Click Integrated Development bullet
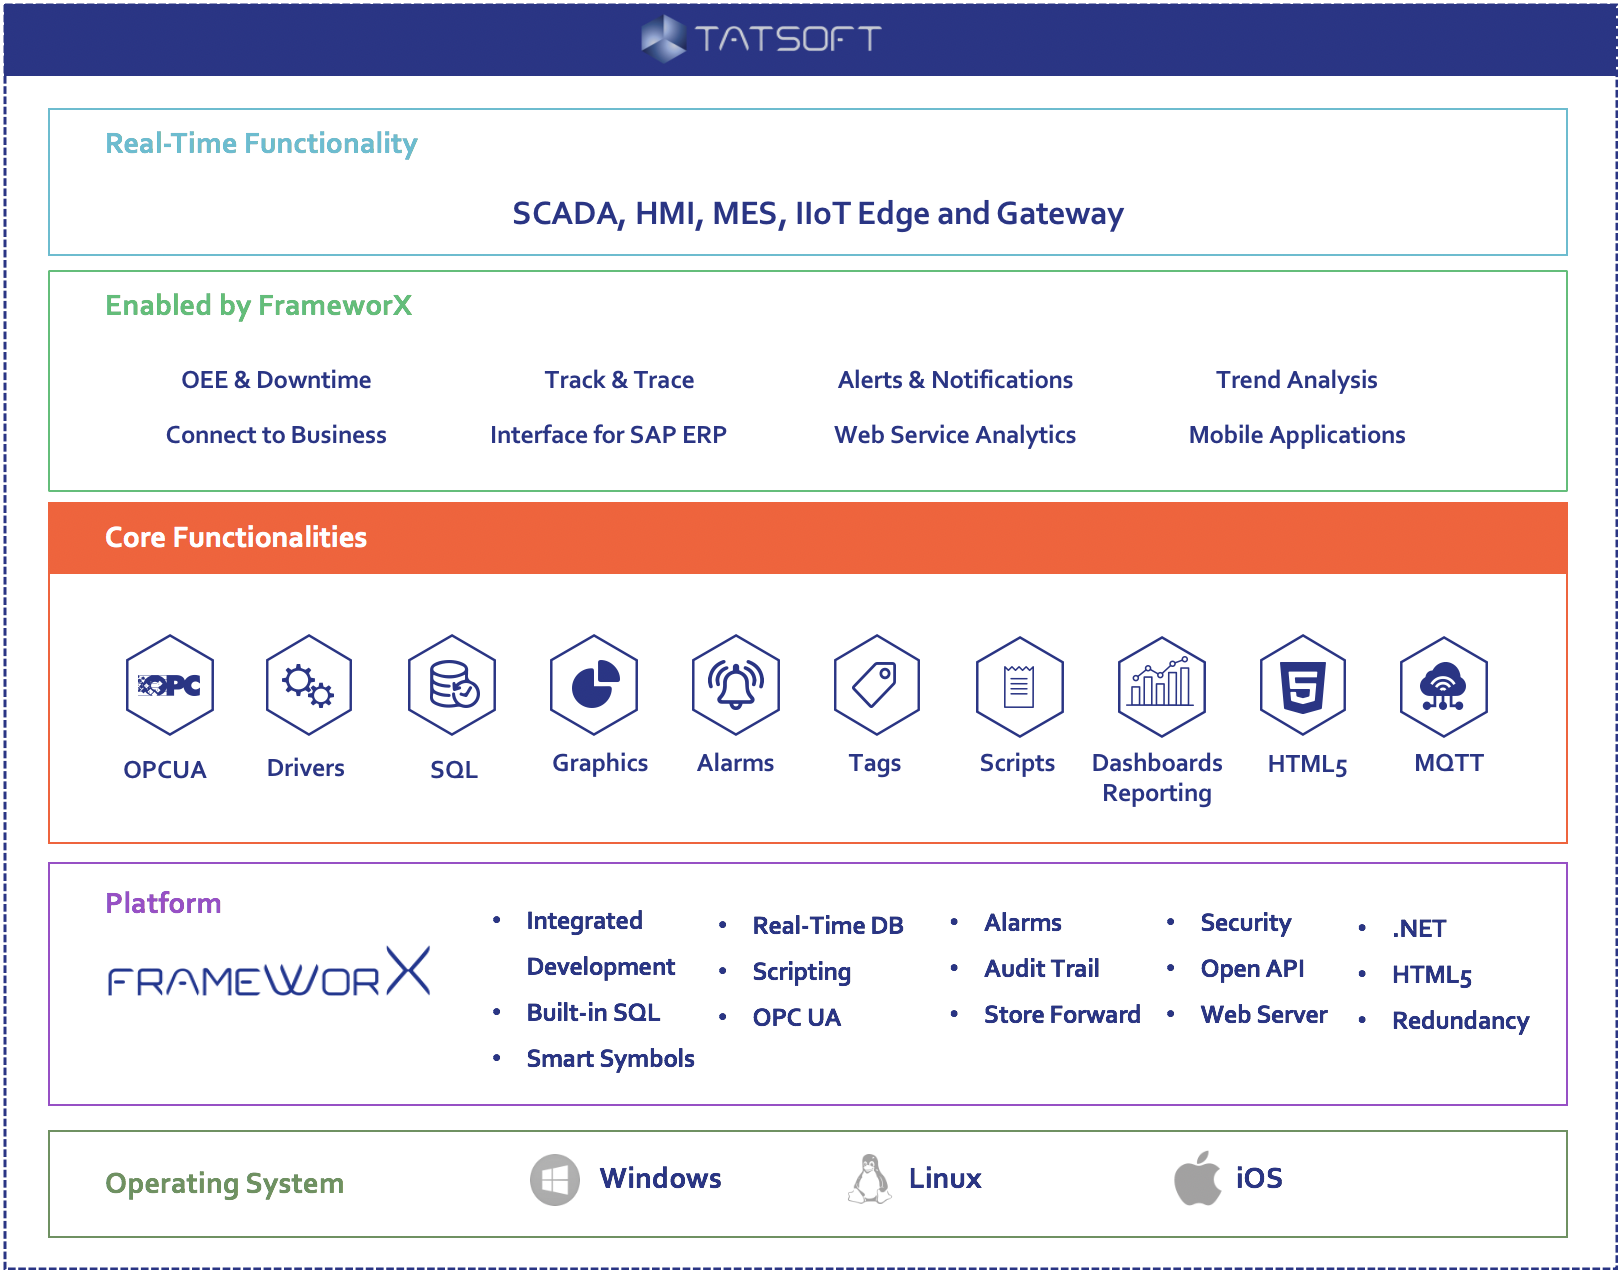The height and width of the screenshot is (1274, 1622). pyautogui.click(x=600, y=943)
